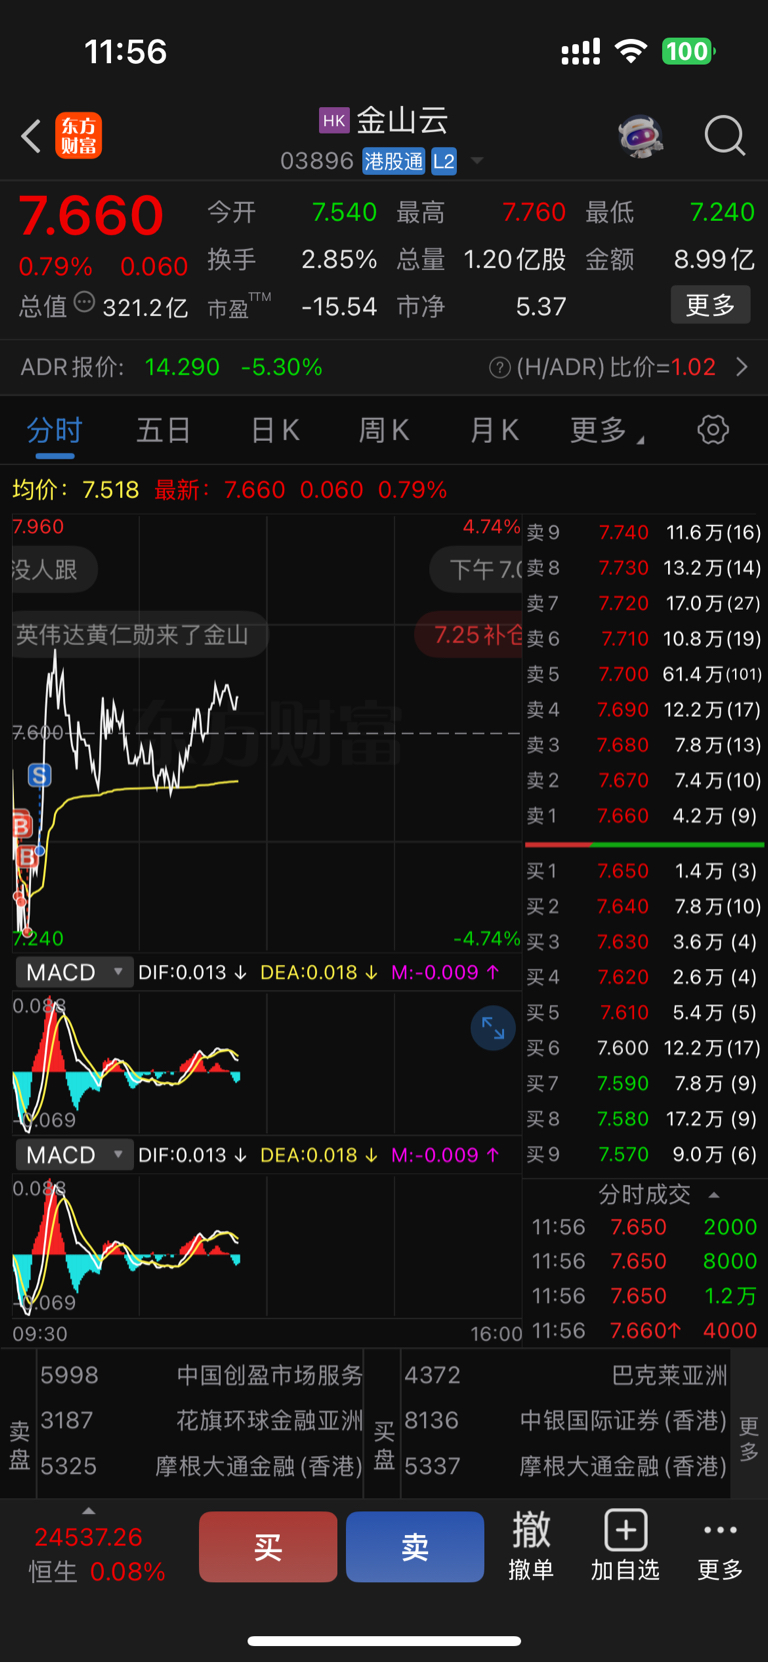The width and height of the screenshot is (768, 1663).
Task: Open the bottom 更多 three-dots menu
Action: click(720, 1546)
